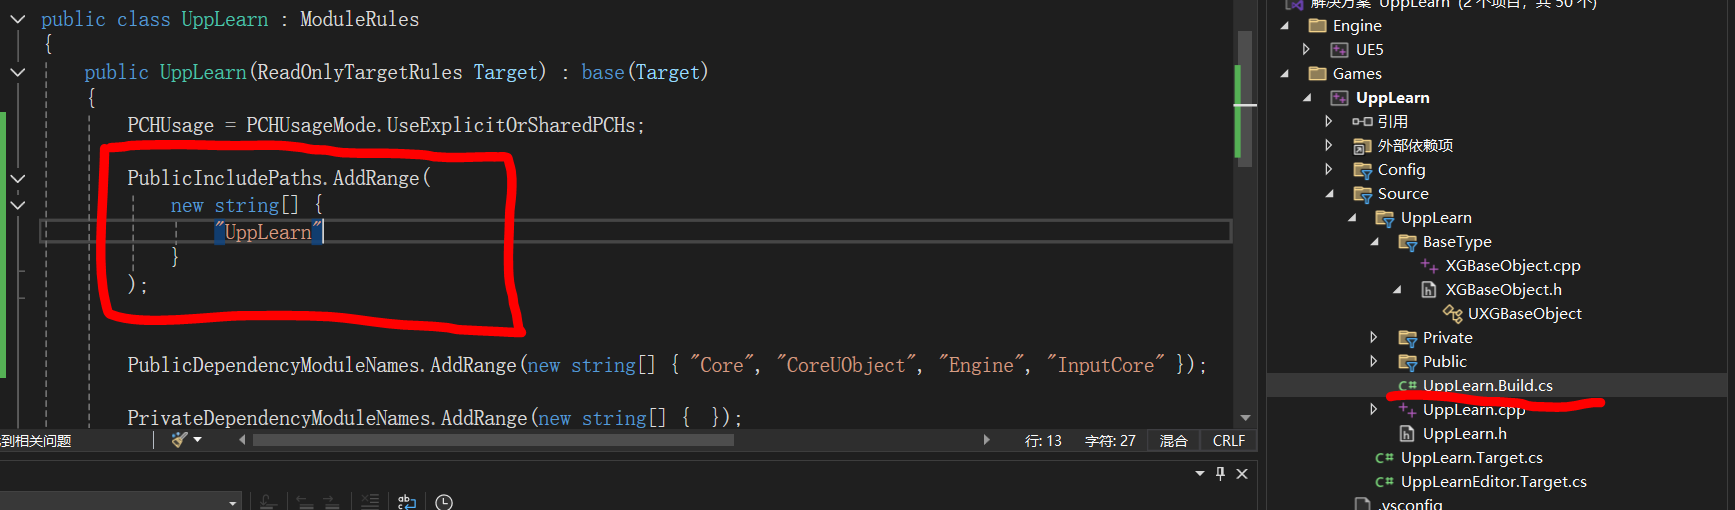Click the UXGBaseObject class icon
The image size is (1735, 510).
(1453, 314)
